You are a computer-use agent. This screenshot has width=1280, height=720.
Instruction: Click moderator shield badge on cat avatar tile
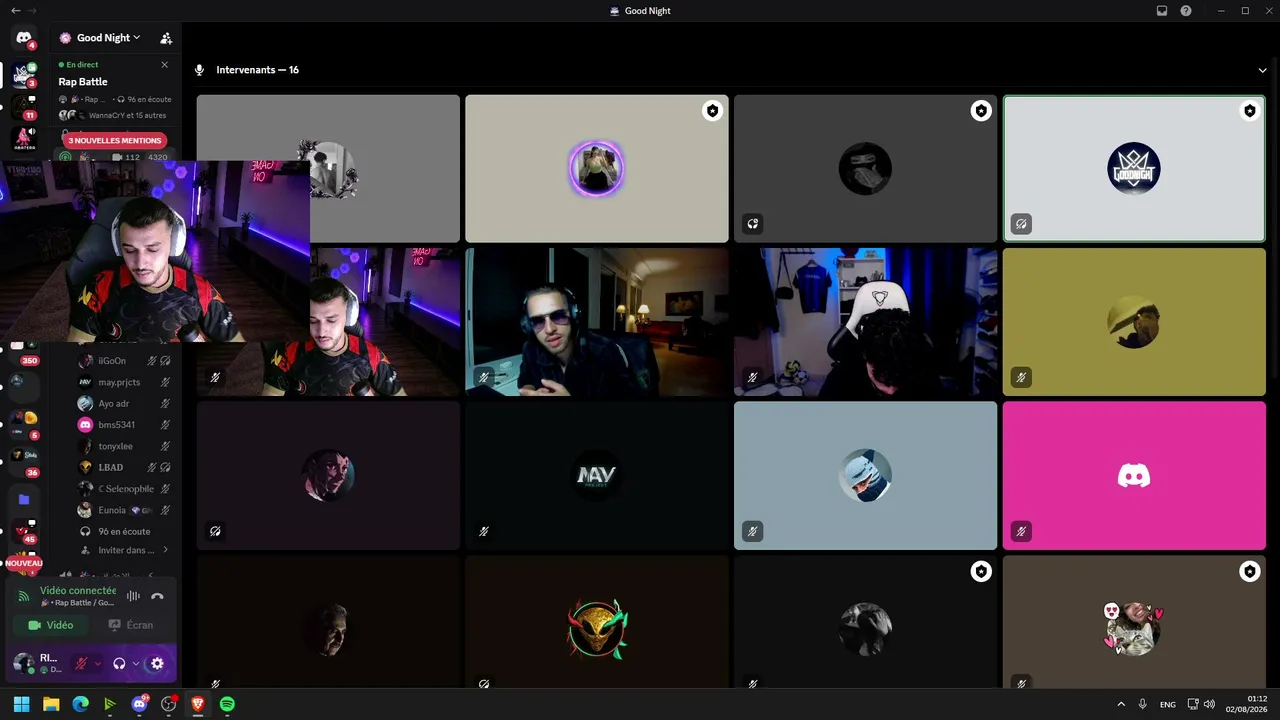[x=1249, y=572]
